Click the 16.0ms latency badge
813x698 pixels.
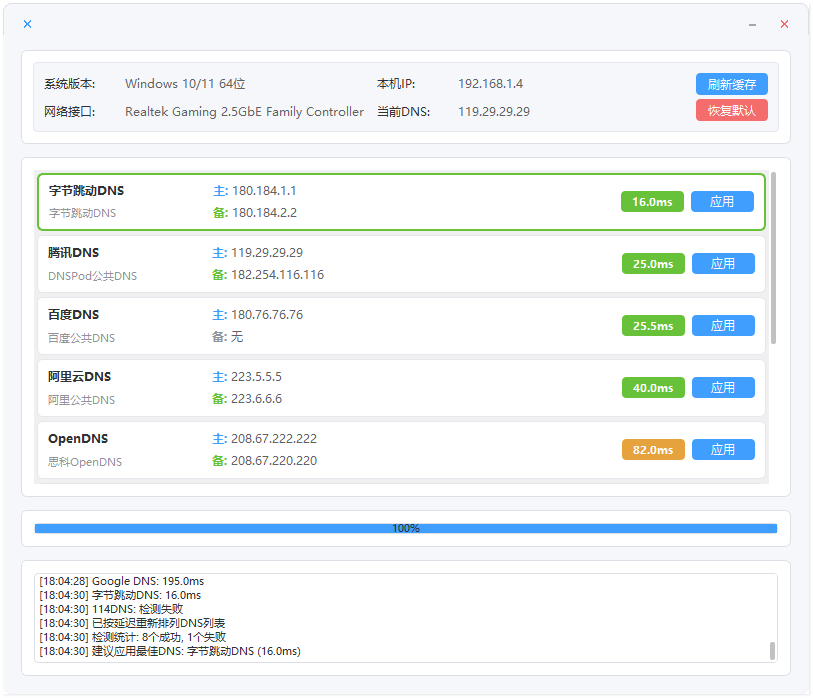652,202
